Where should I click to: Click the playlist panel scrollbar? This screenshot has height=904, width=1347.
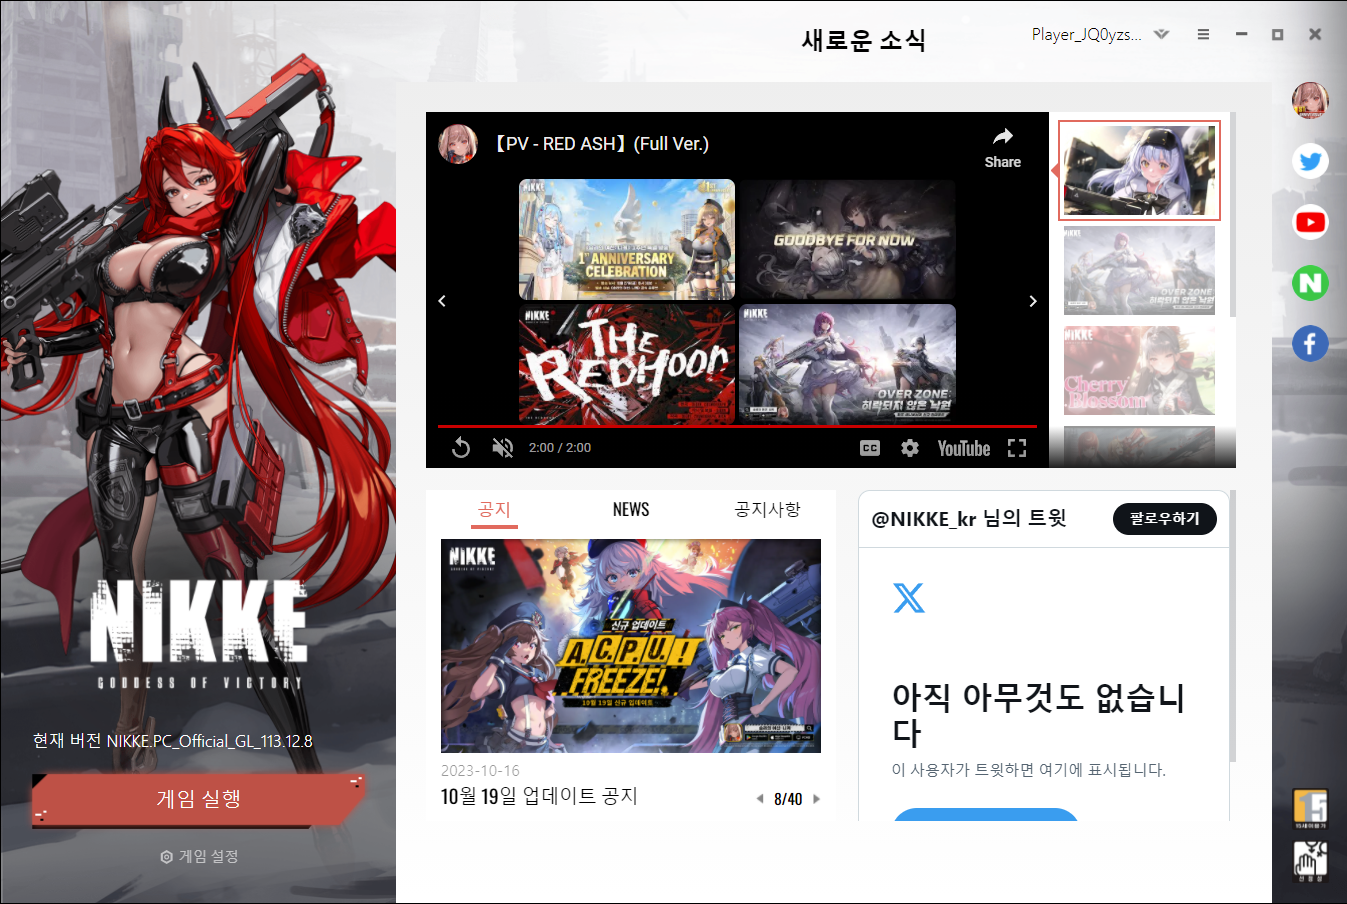pyautogui.click(x=1232, y=215)
